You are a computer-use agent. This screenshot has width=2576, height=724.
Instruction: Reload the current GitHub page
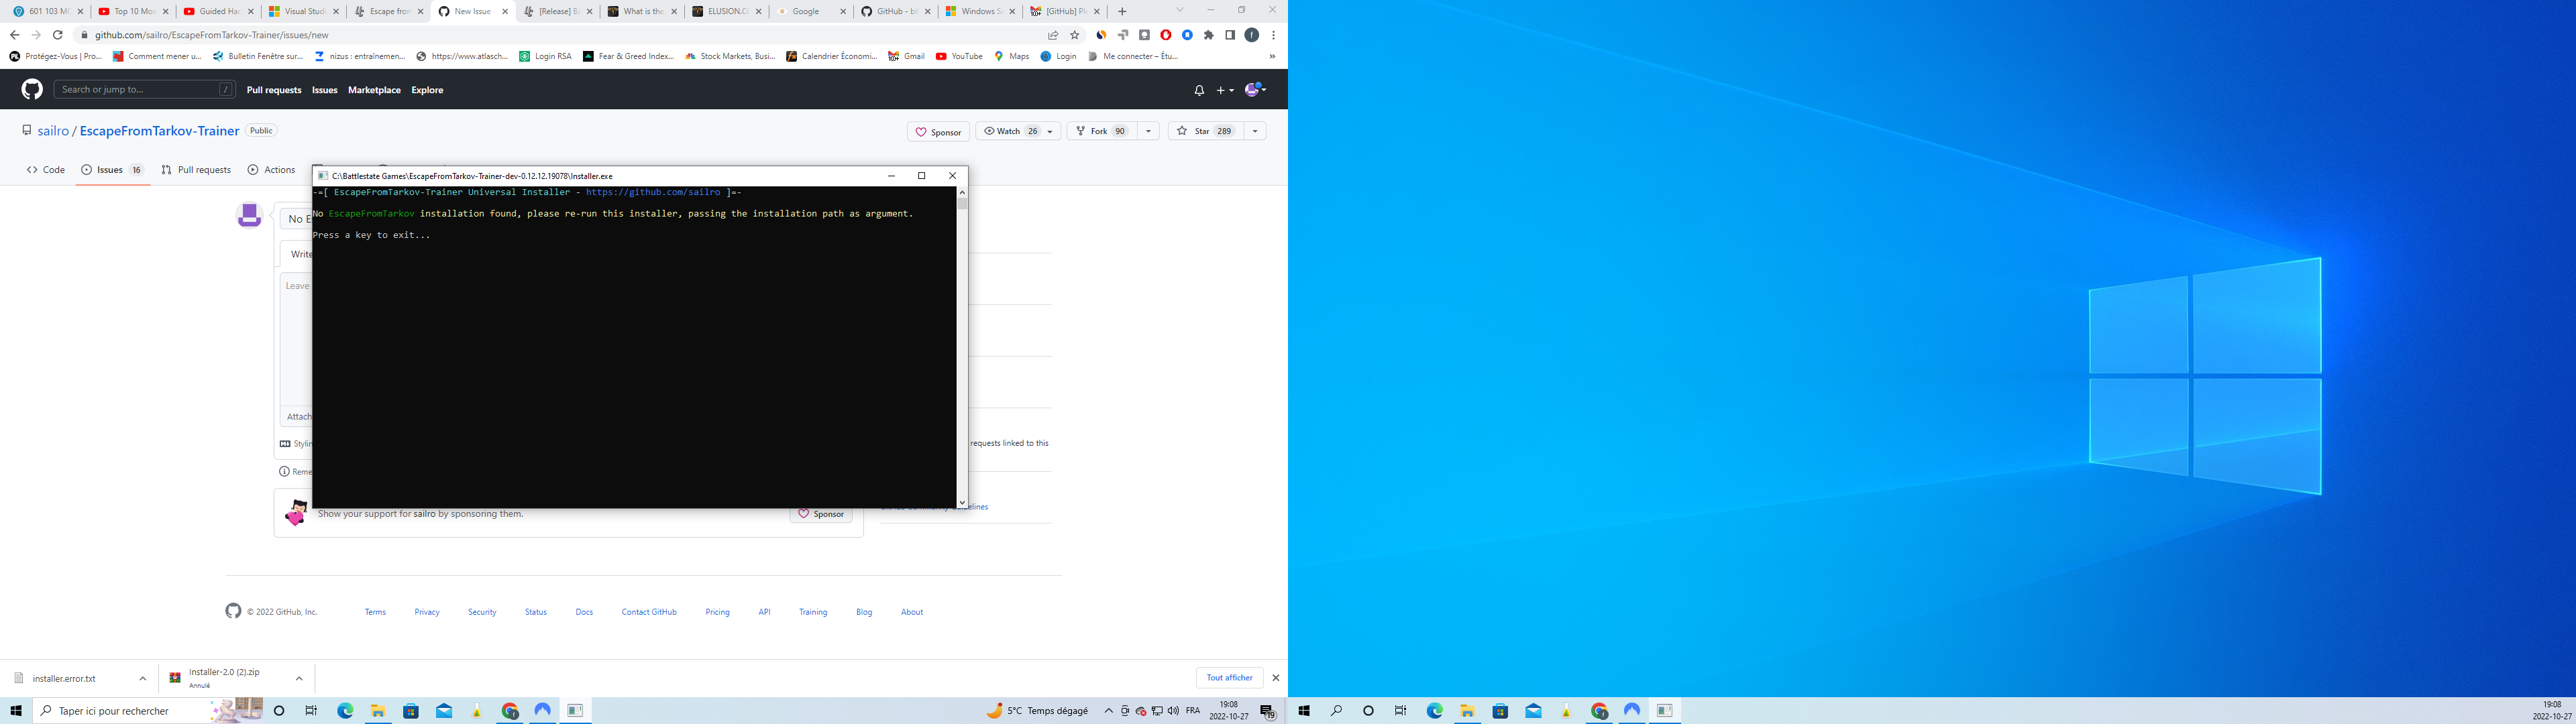(x=58, y=35)
